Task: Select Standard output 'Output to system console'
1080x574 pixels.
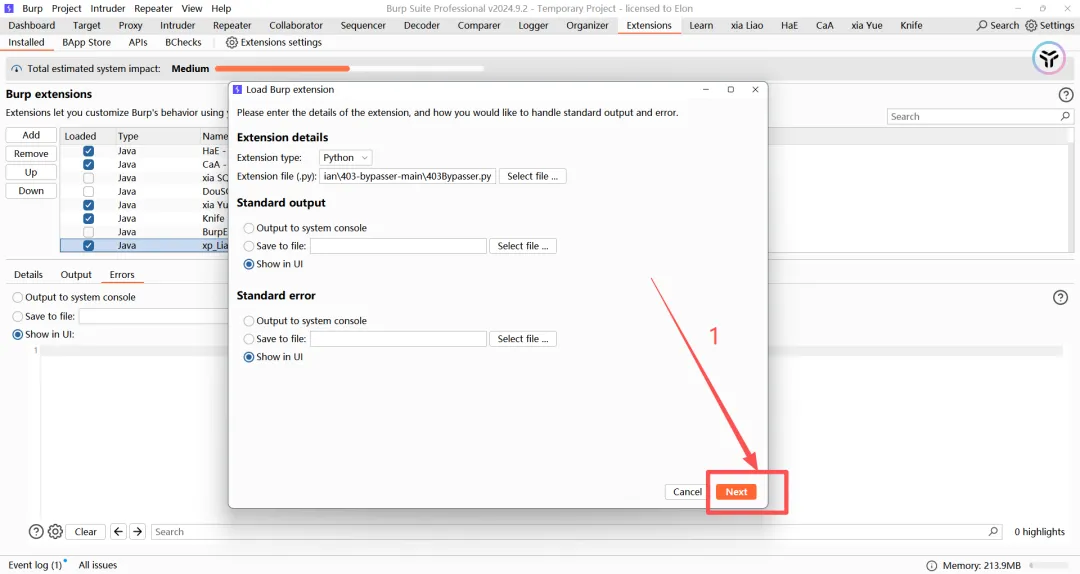Action: tap(249, 228)
